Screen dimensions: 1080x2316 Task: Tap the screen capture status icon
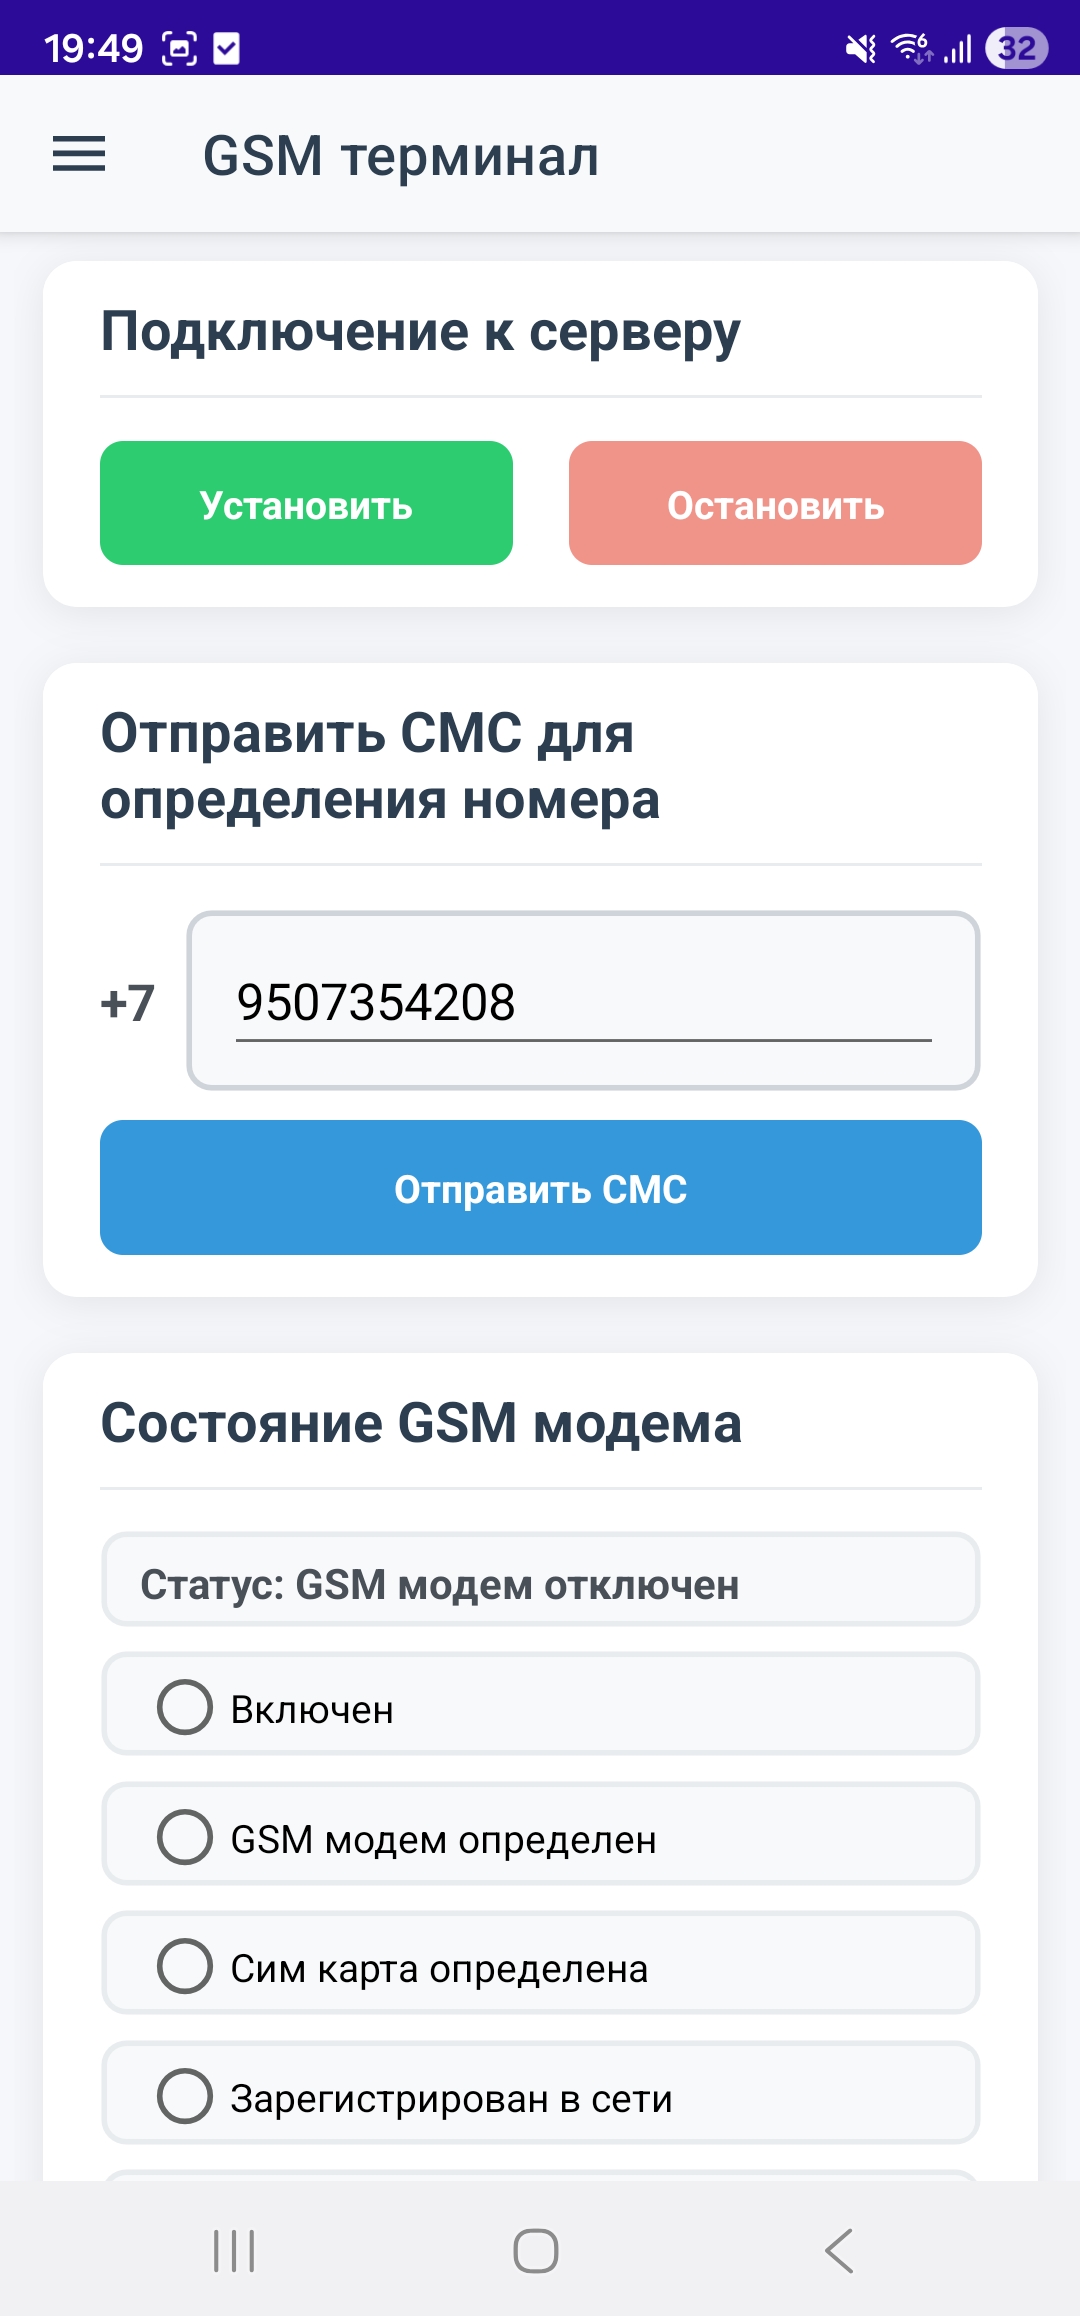point(179,48)
